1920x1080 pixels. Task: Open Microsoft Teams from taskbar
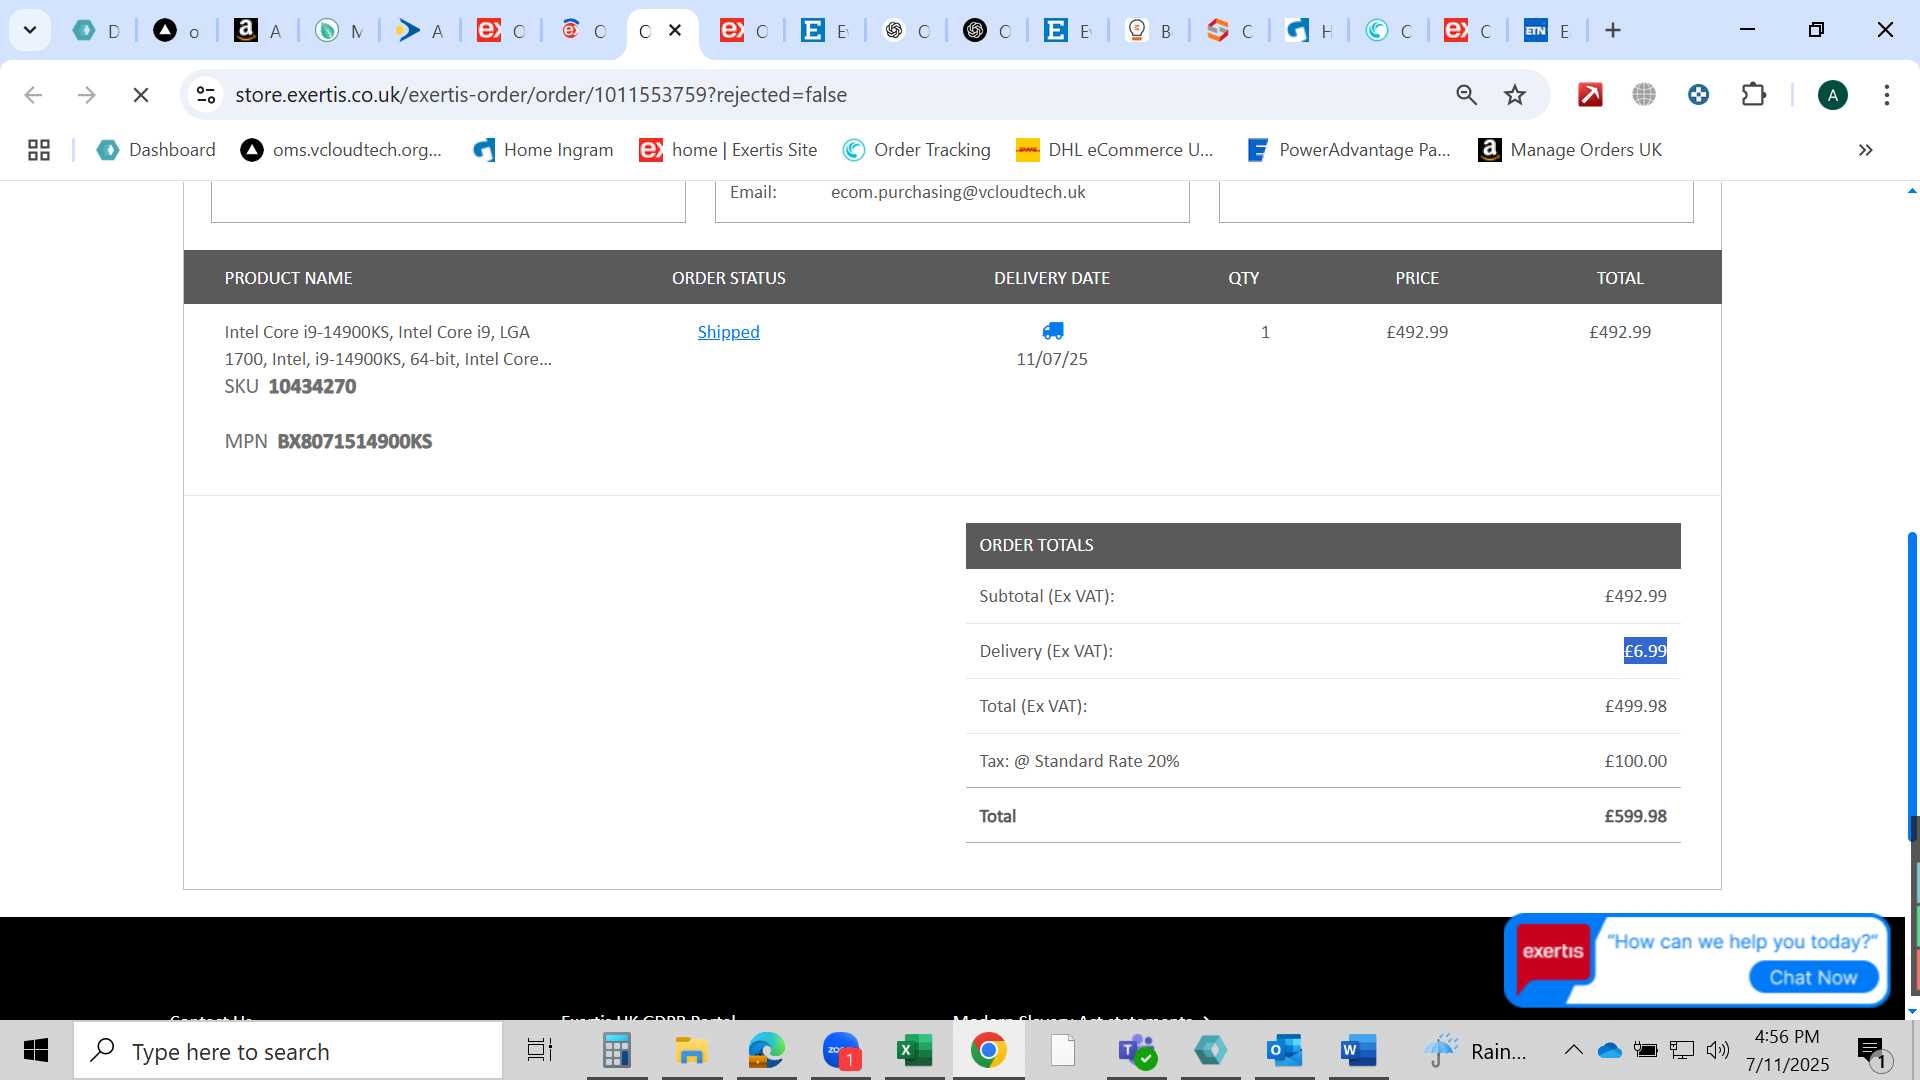click(1136, 1050)
